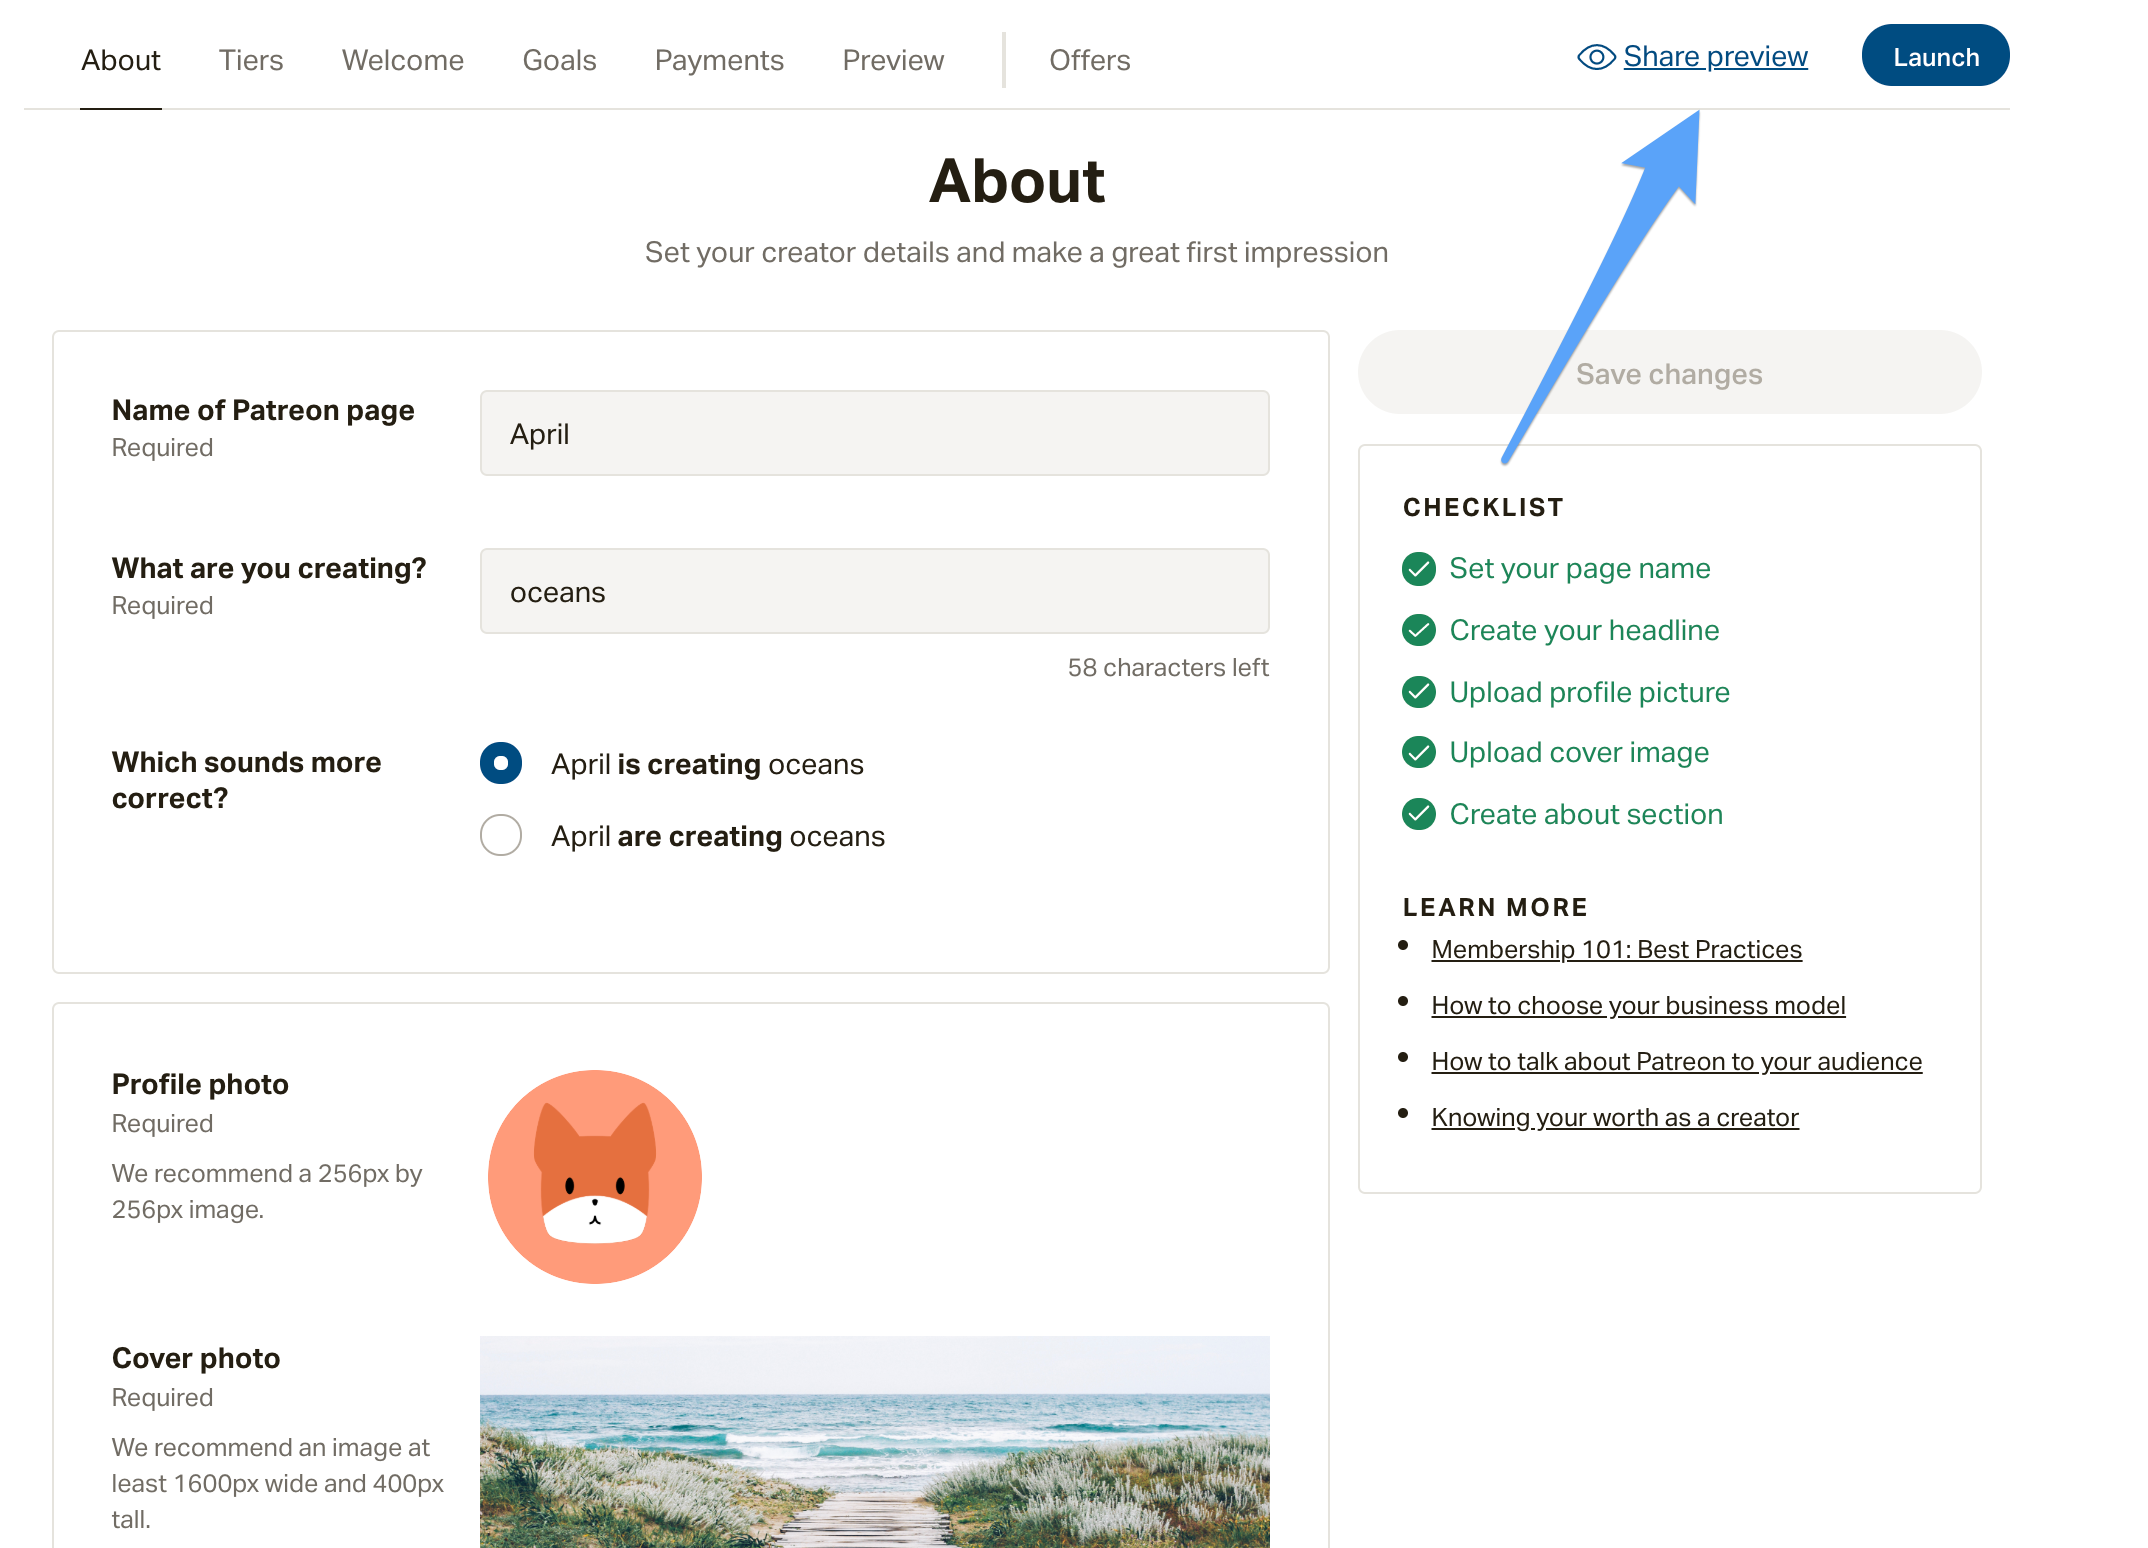Select 'April is creating oceans' radio option
2148x1548 pixels.
pos(501,763)
